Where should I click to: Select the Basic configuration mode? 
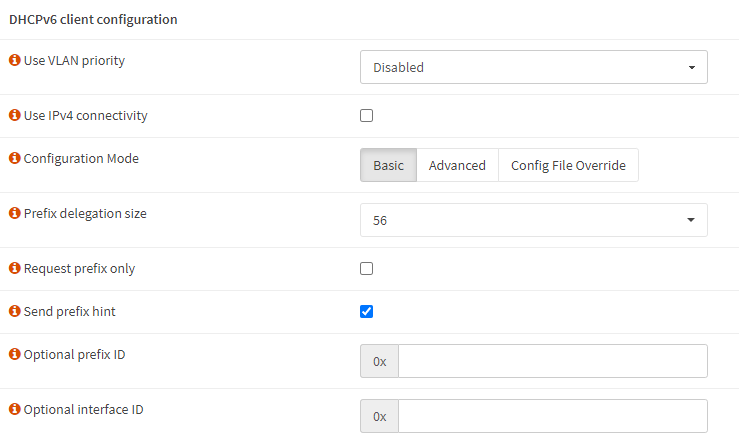coord(388,165)
